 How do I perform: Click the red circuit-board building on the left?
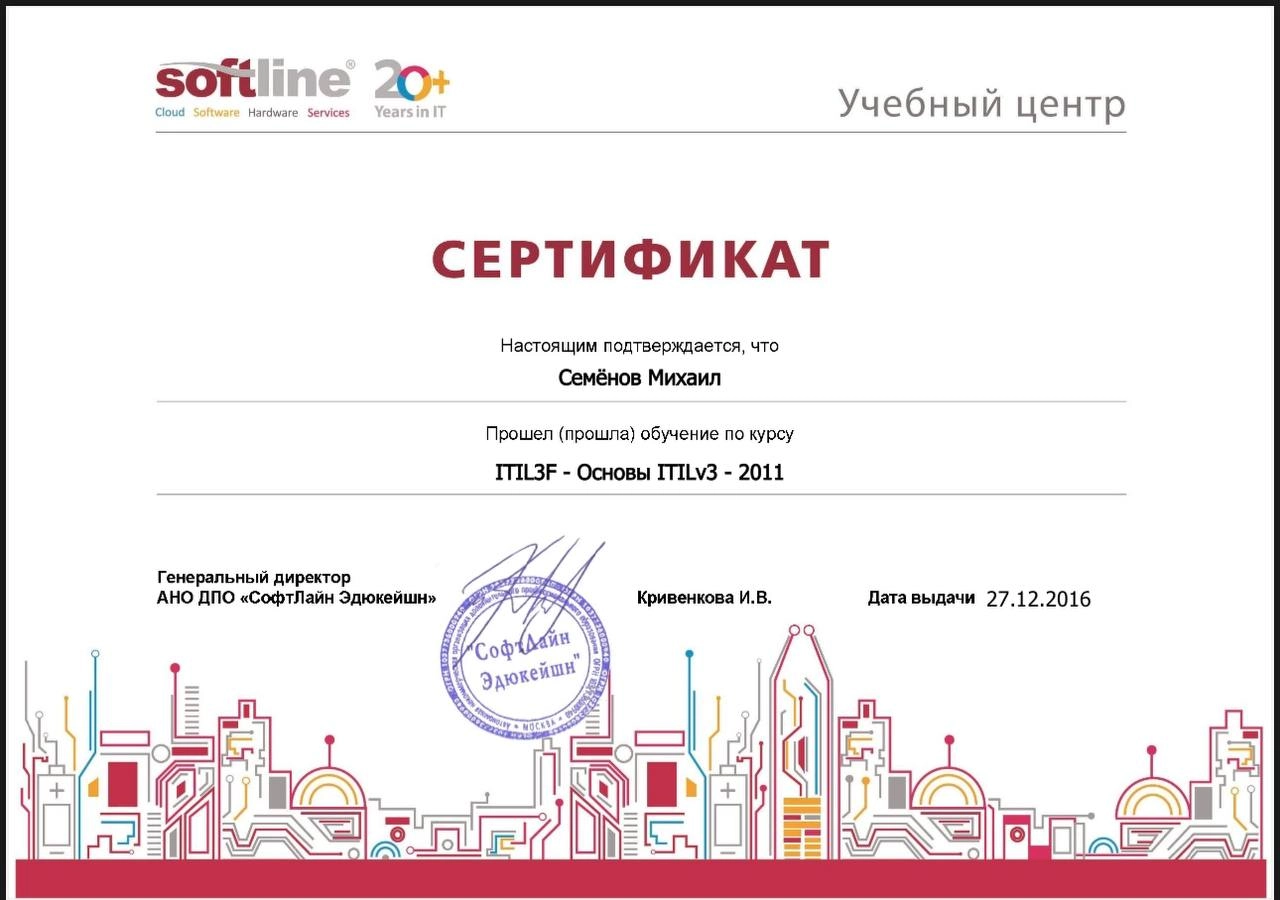click(122, 785)
